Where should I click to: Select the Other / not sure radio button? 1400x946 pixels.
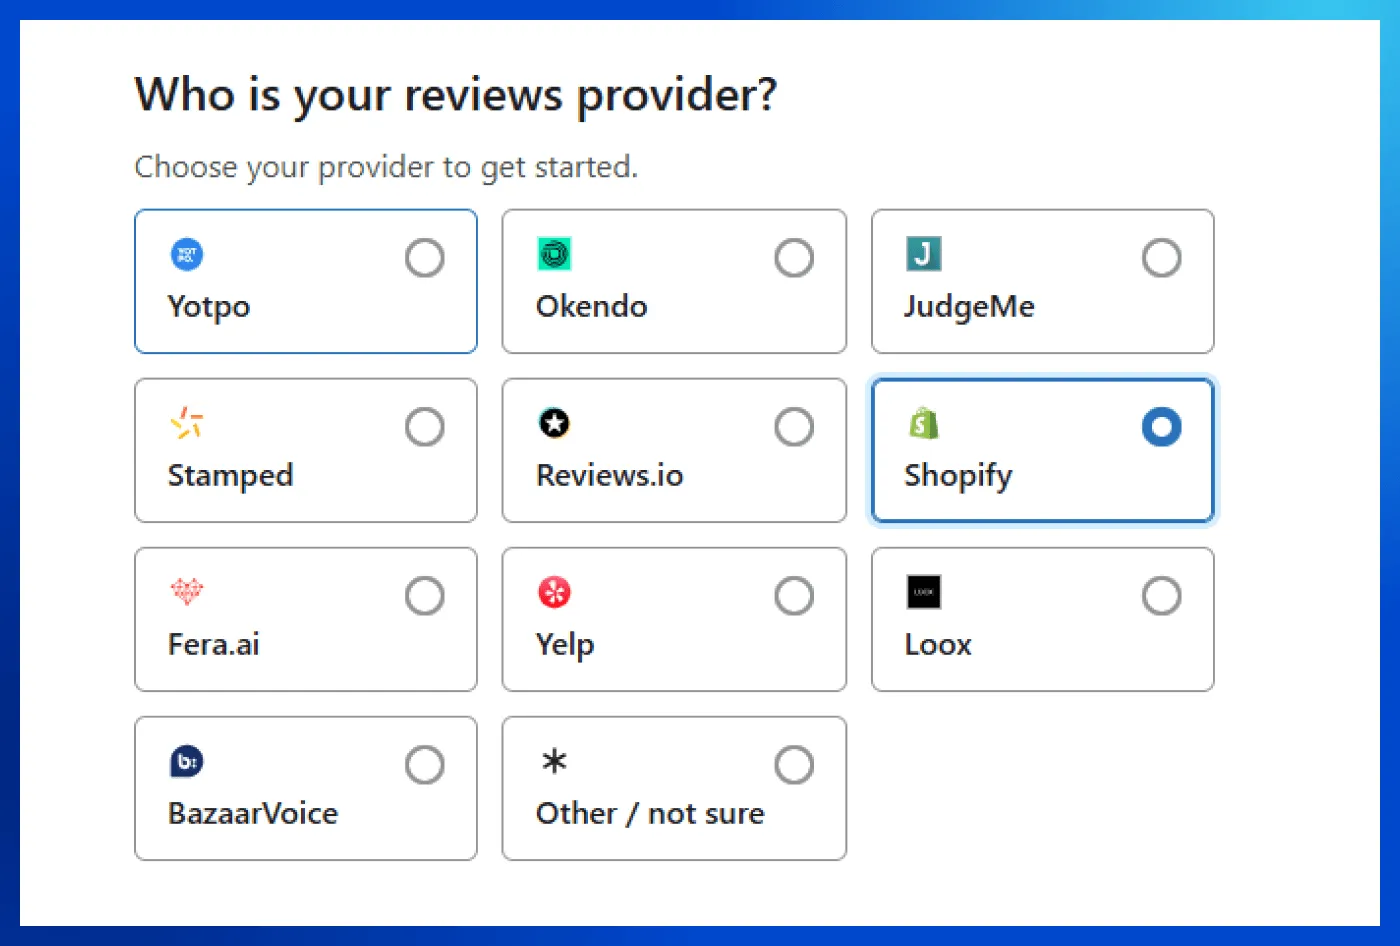(x=793, y=764)
